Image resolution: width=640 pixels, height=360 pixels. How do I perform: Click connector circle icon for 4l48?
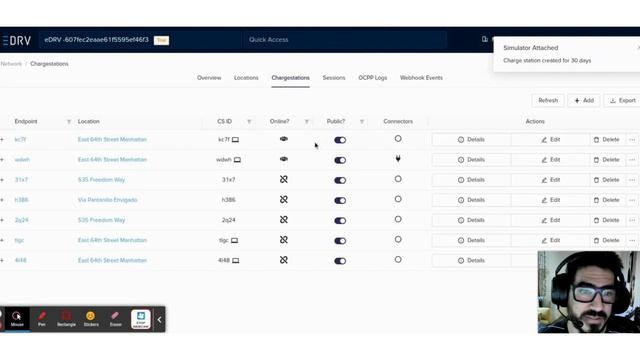(x=398, y=260)
